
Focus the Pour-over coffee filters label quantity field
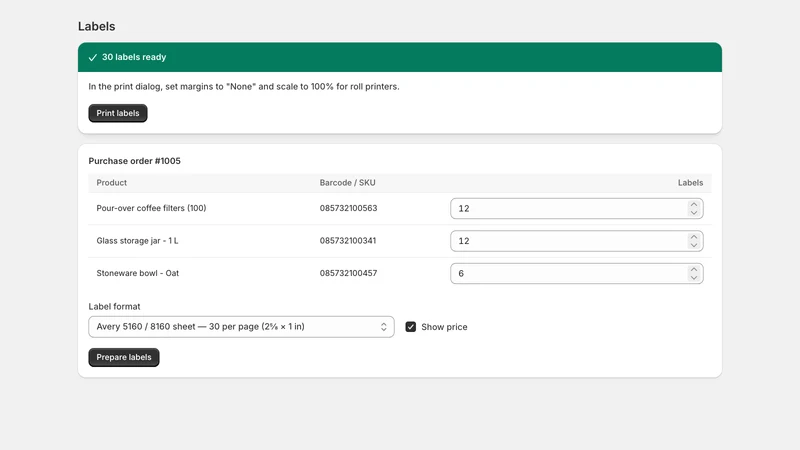[x=577, y=209]
